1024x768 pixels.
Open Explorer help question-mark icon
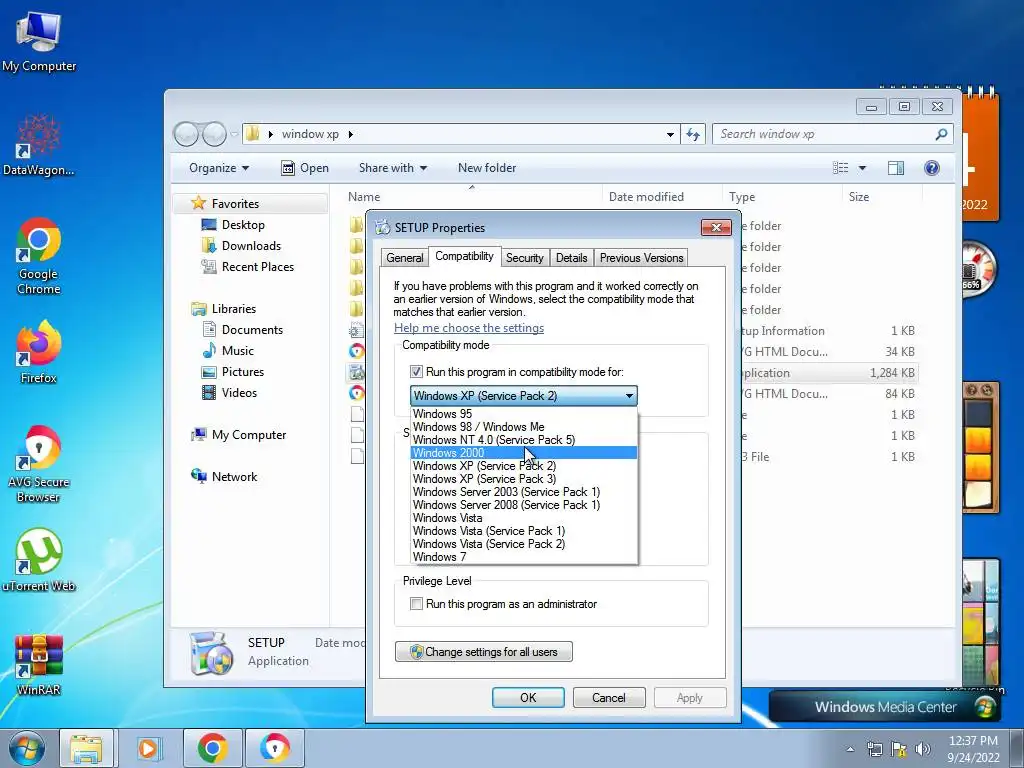(x=932, y=168)
